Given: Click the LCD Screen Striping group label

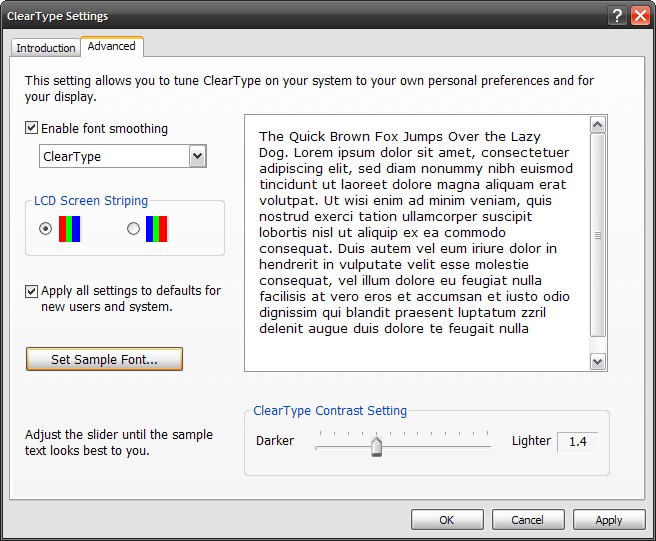Looking at the screenshot, I should point(91,201).
